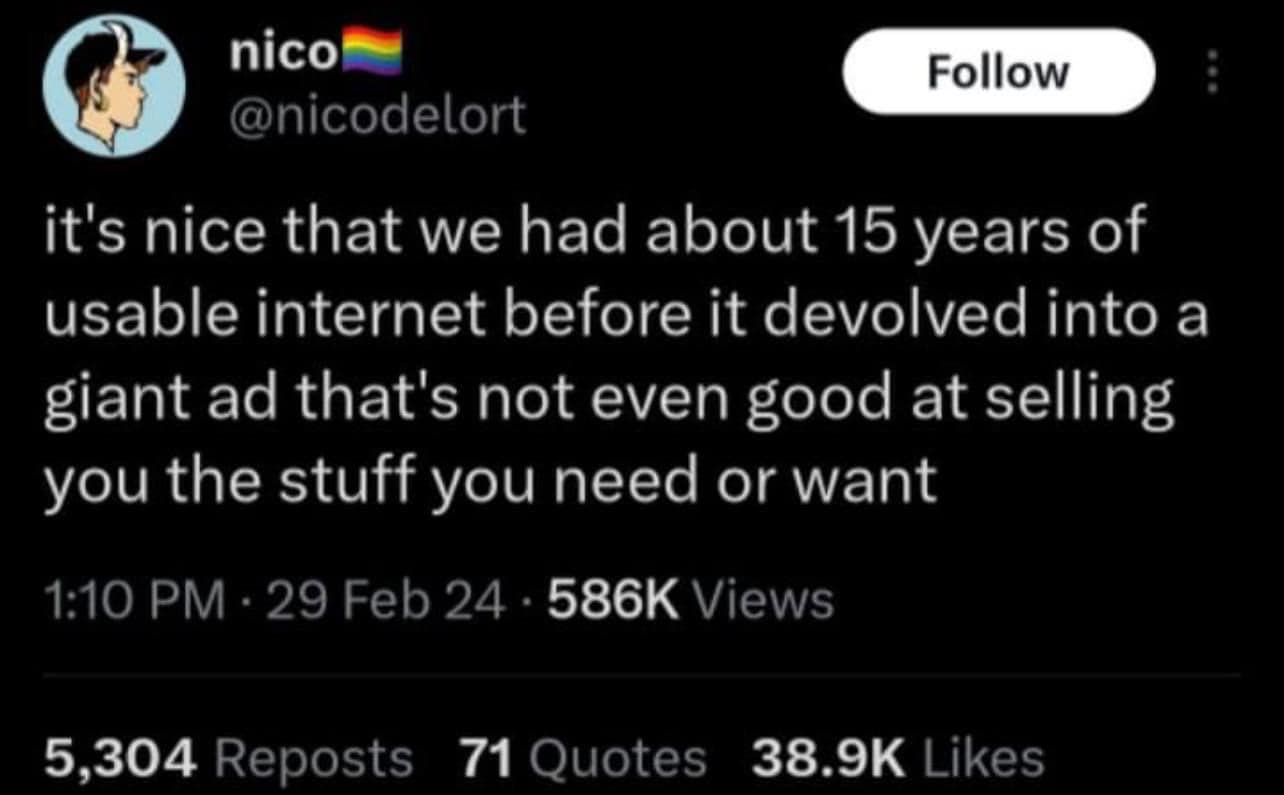
Task: Open the three-dot more options menu
Action: click(1212, 73)
